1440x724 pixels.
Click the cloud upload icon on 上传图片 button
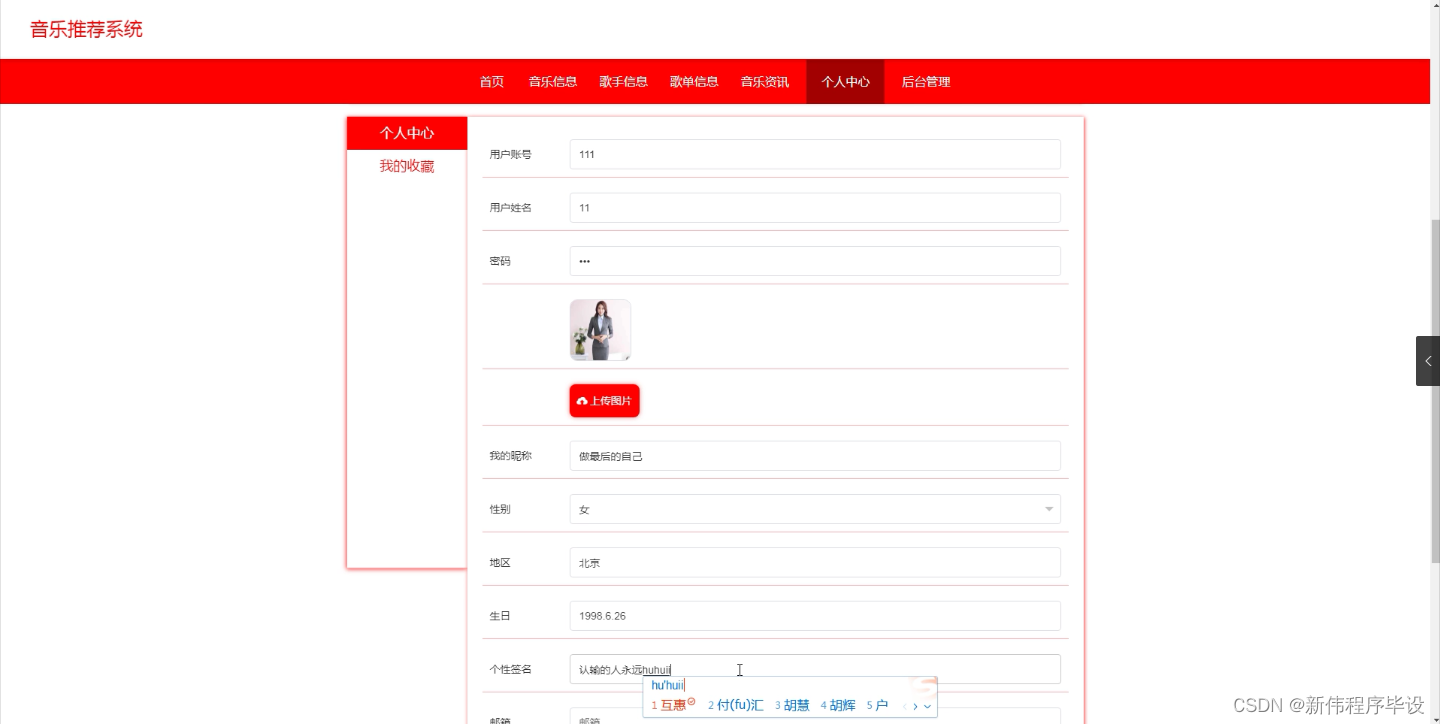point(583,400)
